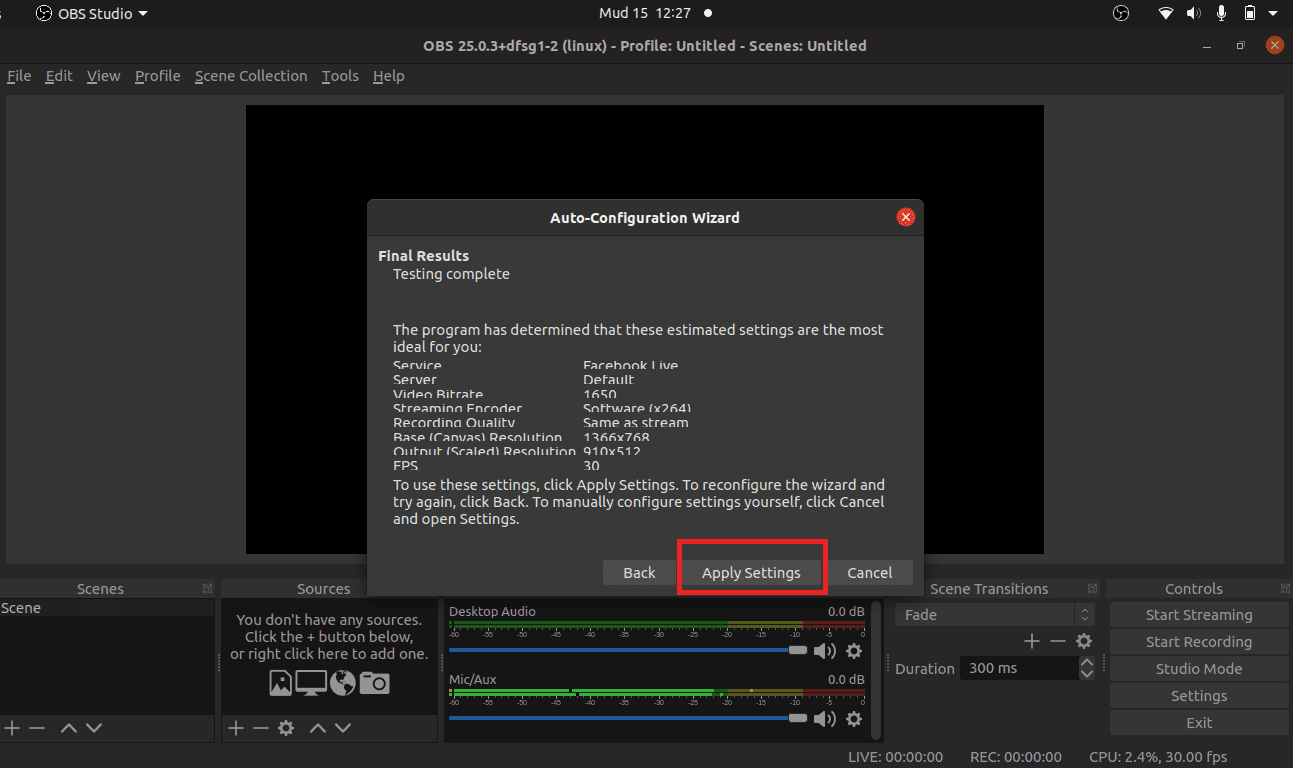Click REC timer in status bar

1015,757
